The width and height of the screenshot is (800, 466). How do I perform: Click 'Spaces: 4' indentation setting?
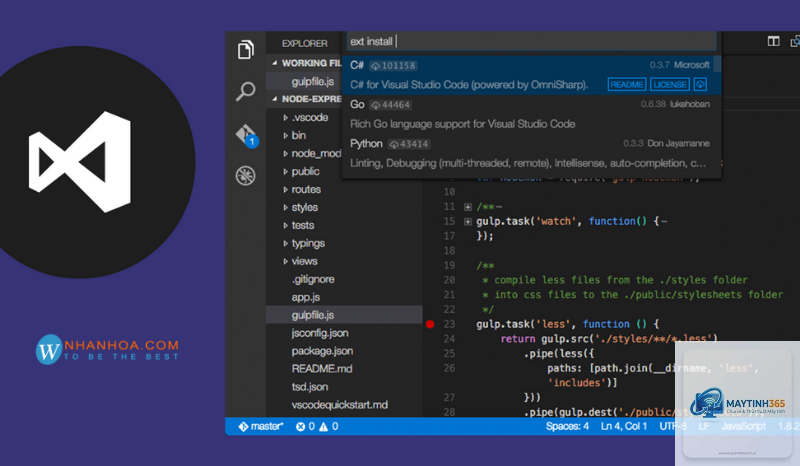tap(567, 426)
